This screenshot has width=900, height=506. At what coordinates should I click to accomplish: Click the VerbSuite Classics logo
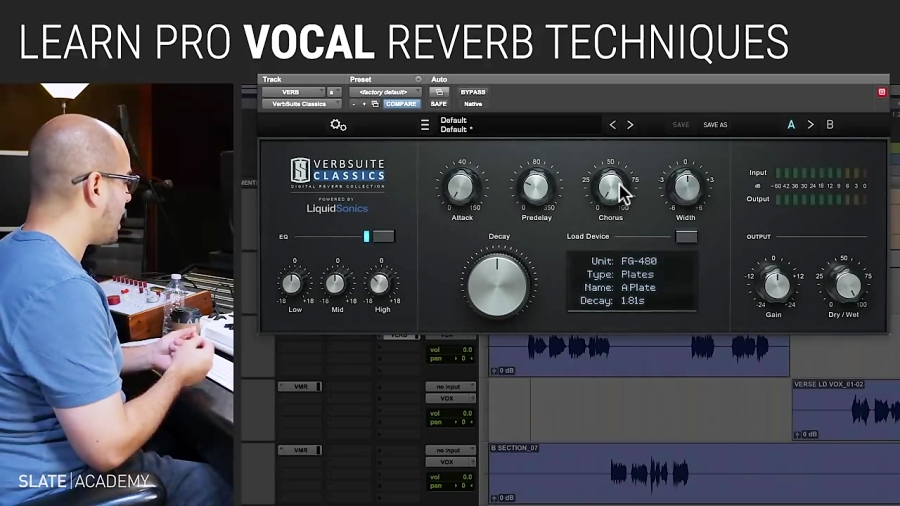tap(338, 172)
